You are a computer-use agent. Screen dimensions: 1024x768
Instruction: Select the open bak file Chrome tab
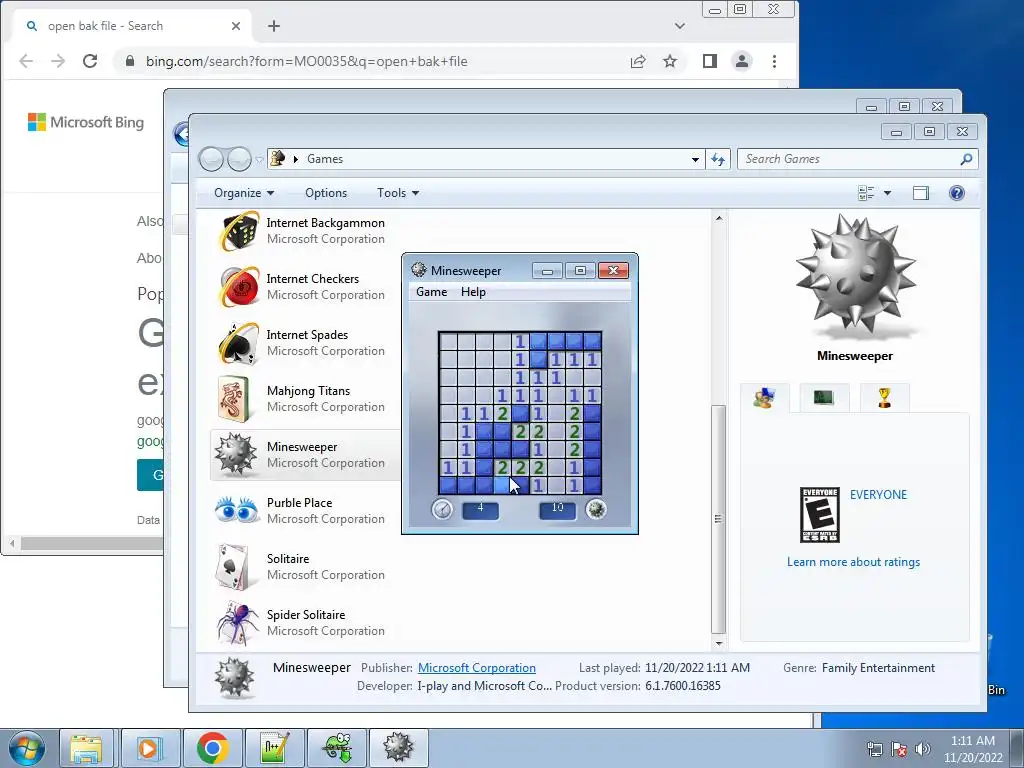(x=132, y=26)
